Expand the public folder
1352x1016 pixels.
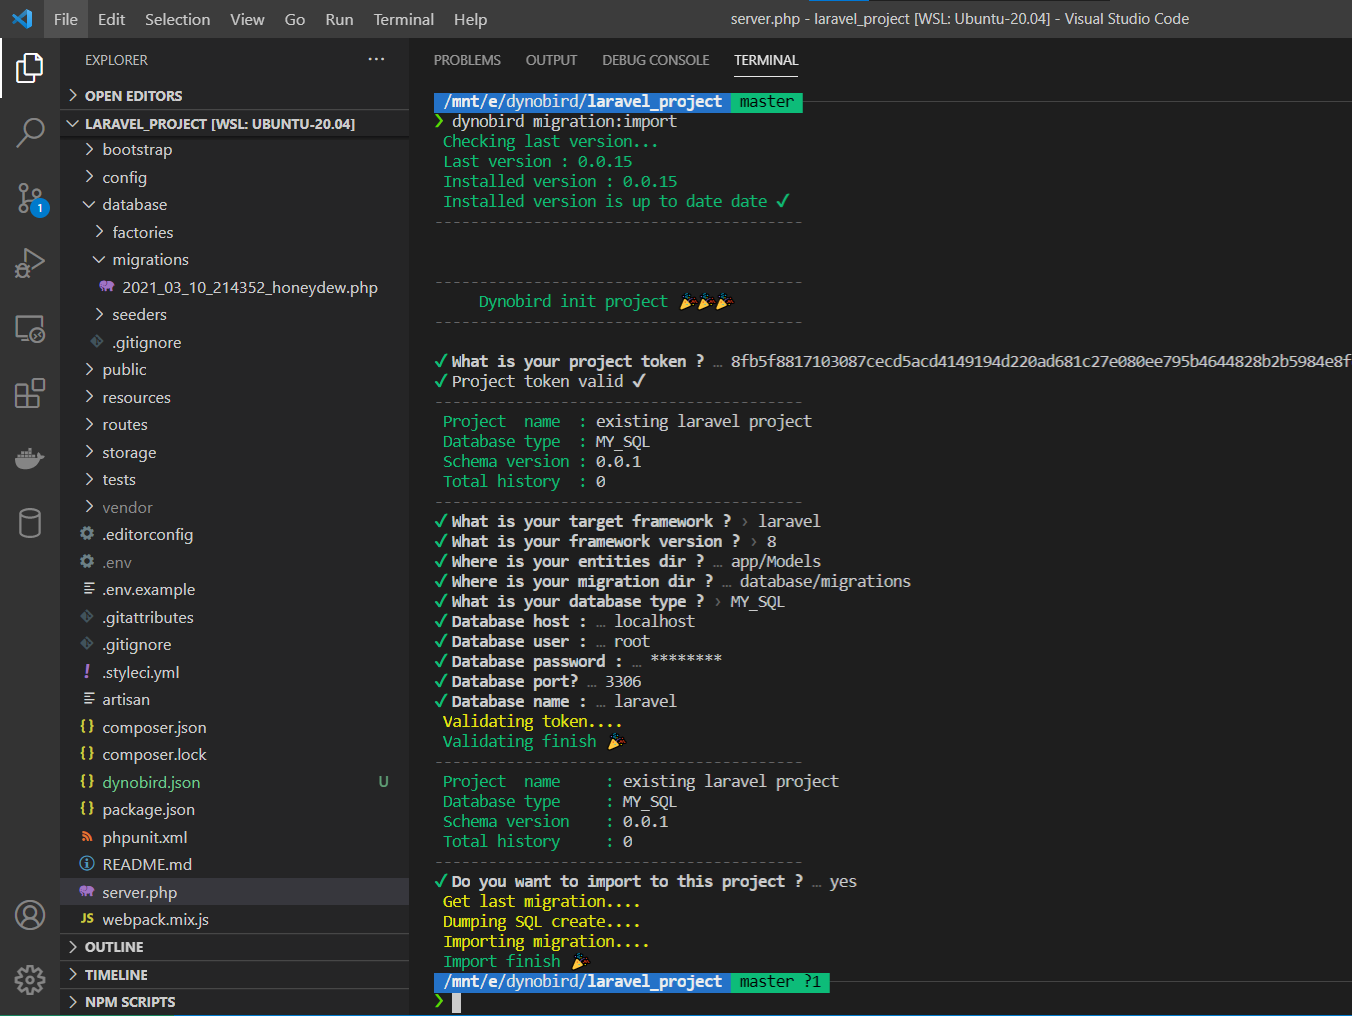234,369
